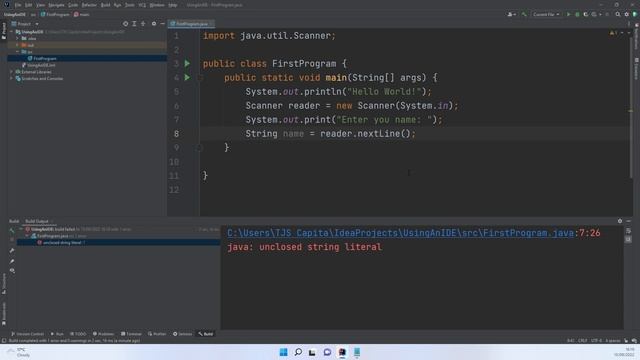
Task: Open IDE settings gear in toolbar
Action: (627, 14)
